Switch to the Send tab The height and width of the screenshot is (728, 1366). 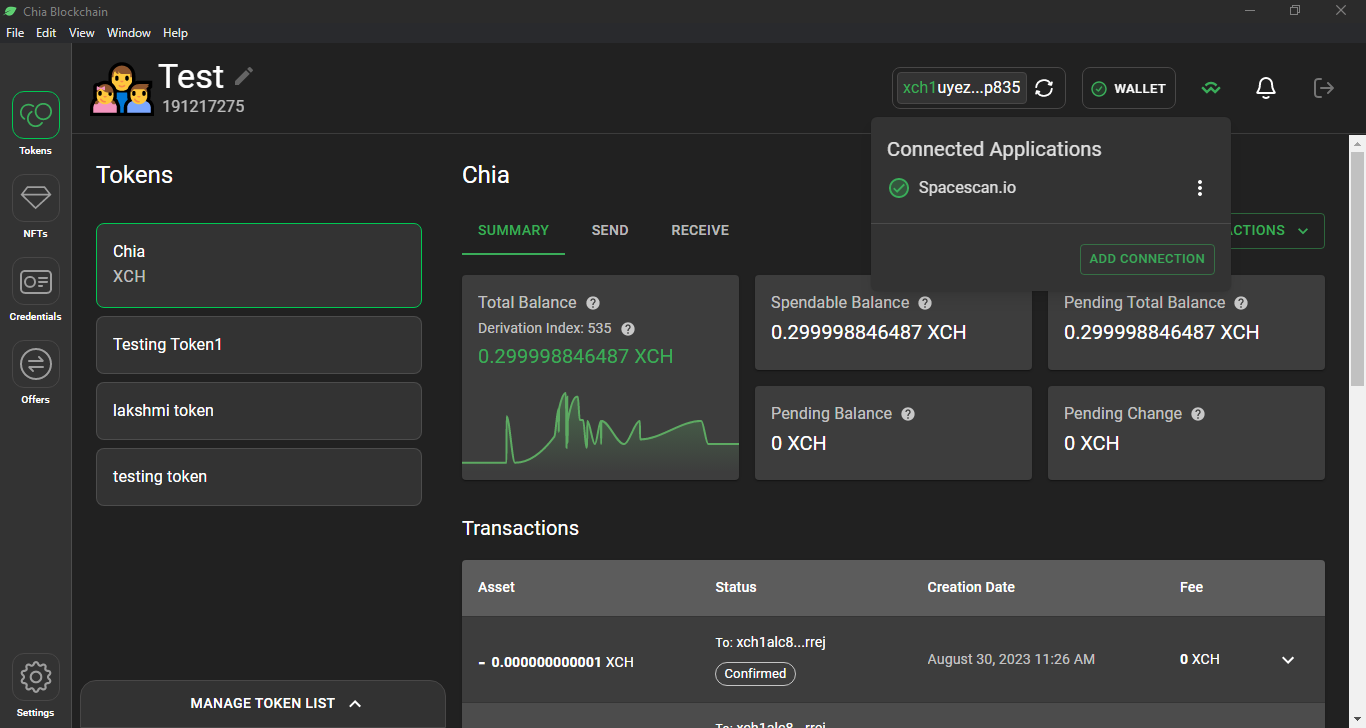610,231
